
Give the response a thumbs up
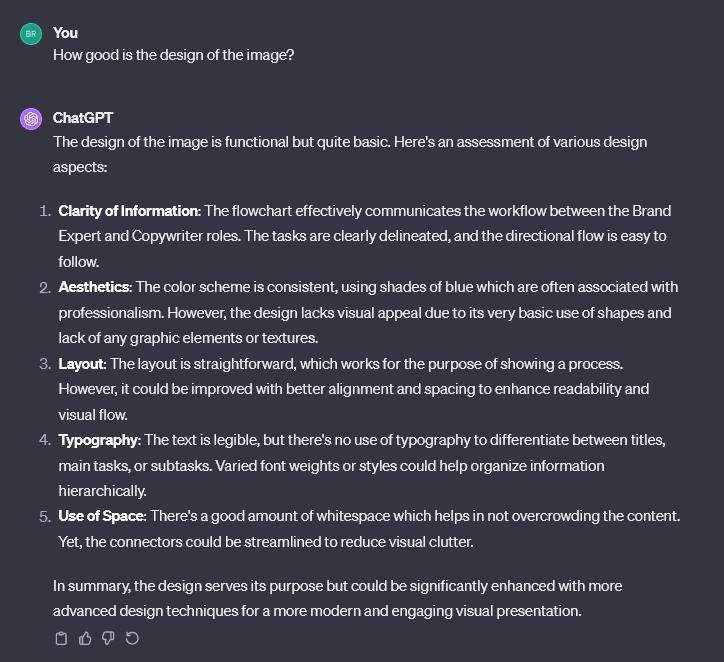pyautogui.click(x=85, y=638)
